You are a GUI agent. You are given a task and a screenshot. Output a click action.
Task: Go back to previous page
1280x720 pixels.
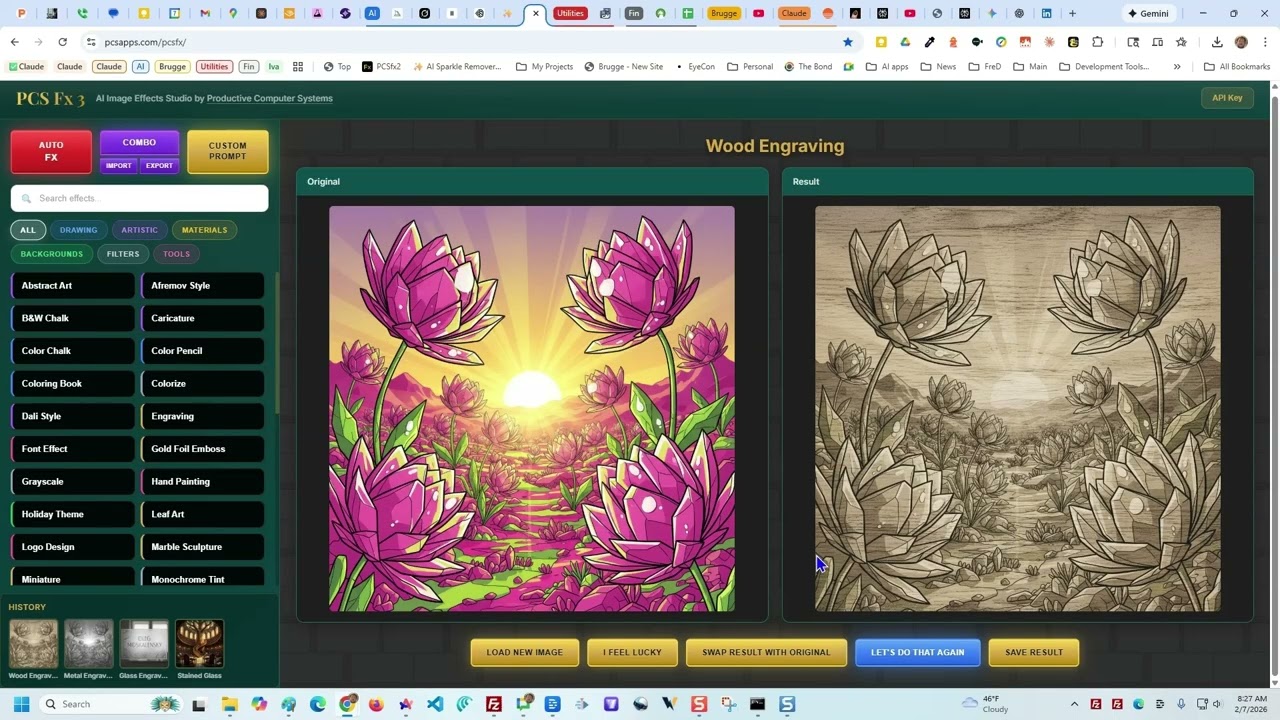click(x=14, y=42)
